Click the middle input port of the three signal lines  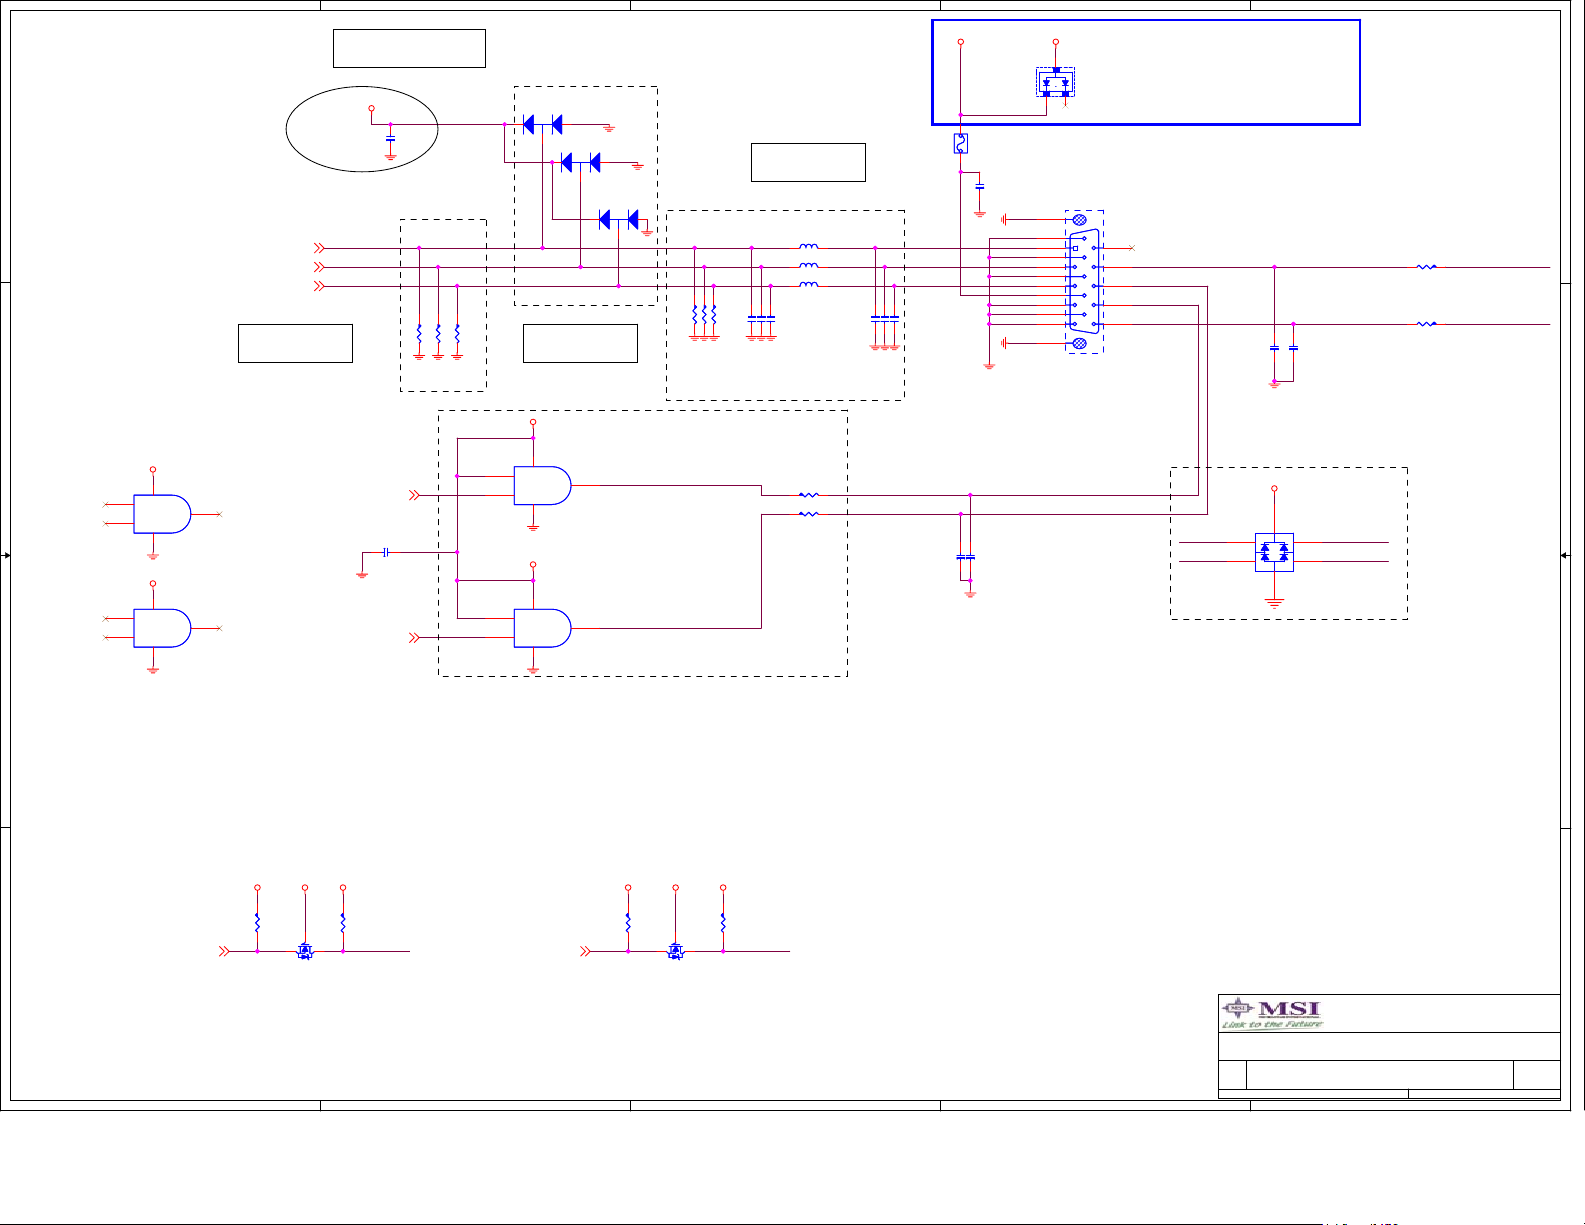click(x=319, y=267)
